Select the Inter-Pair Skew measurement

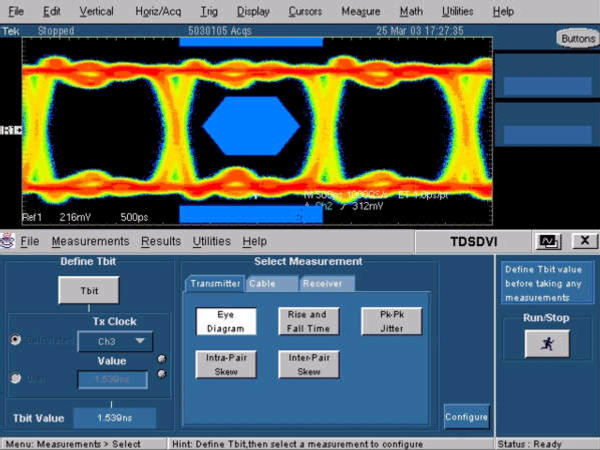[308, 364]
